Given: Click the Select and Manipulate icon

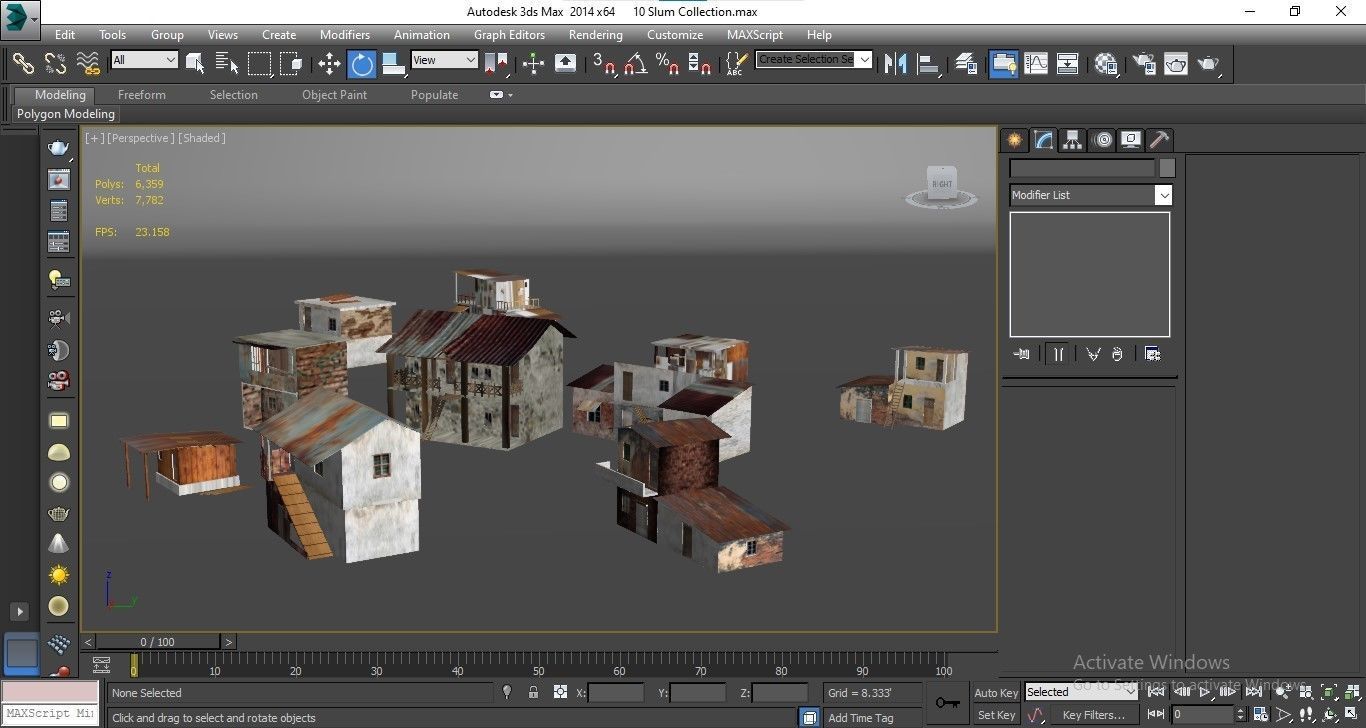Looking at the screenshot, I should pyautogui.click(x=533, y=63).
